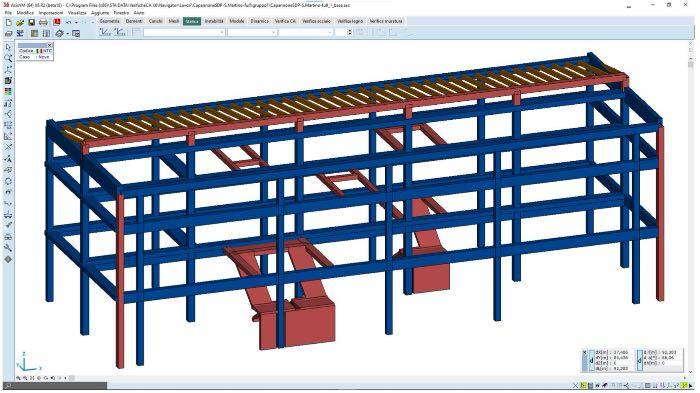Adjust the scale stepper arrows
Screen dimensions: 700x393
tap(350, 32)
